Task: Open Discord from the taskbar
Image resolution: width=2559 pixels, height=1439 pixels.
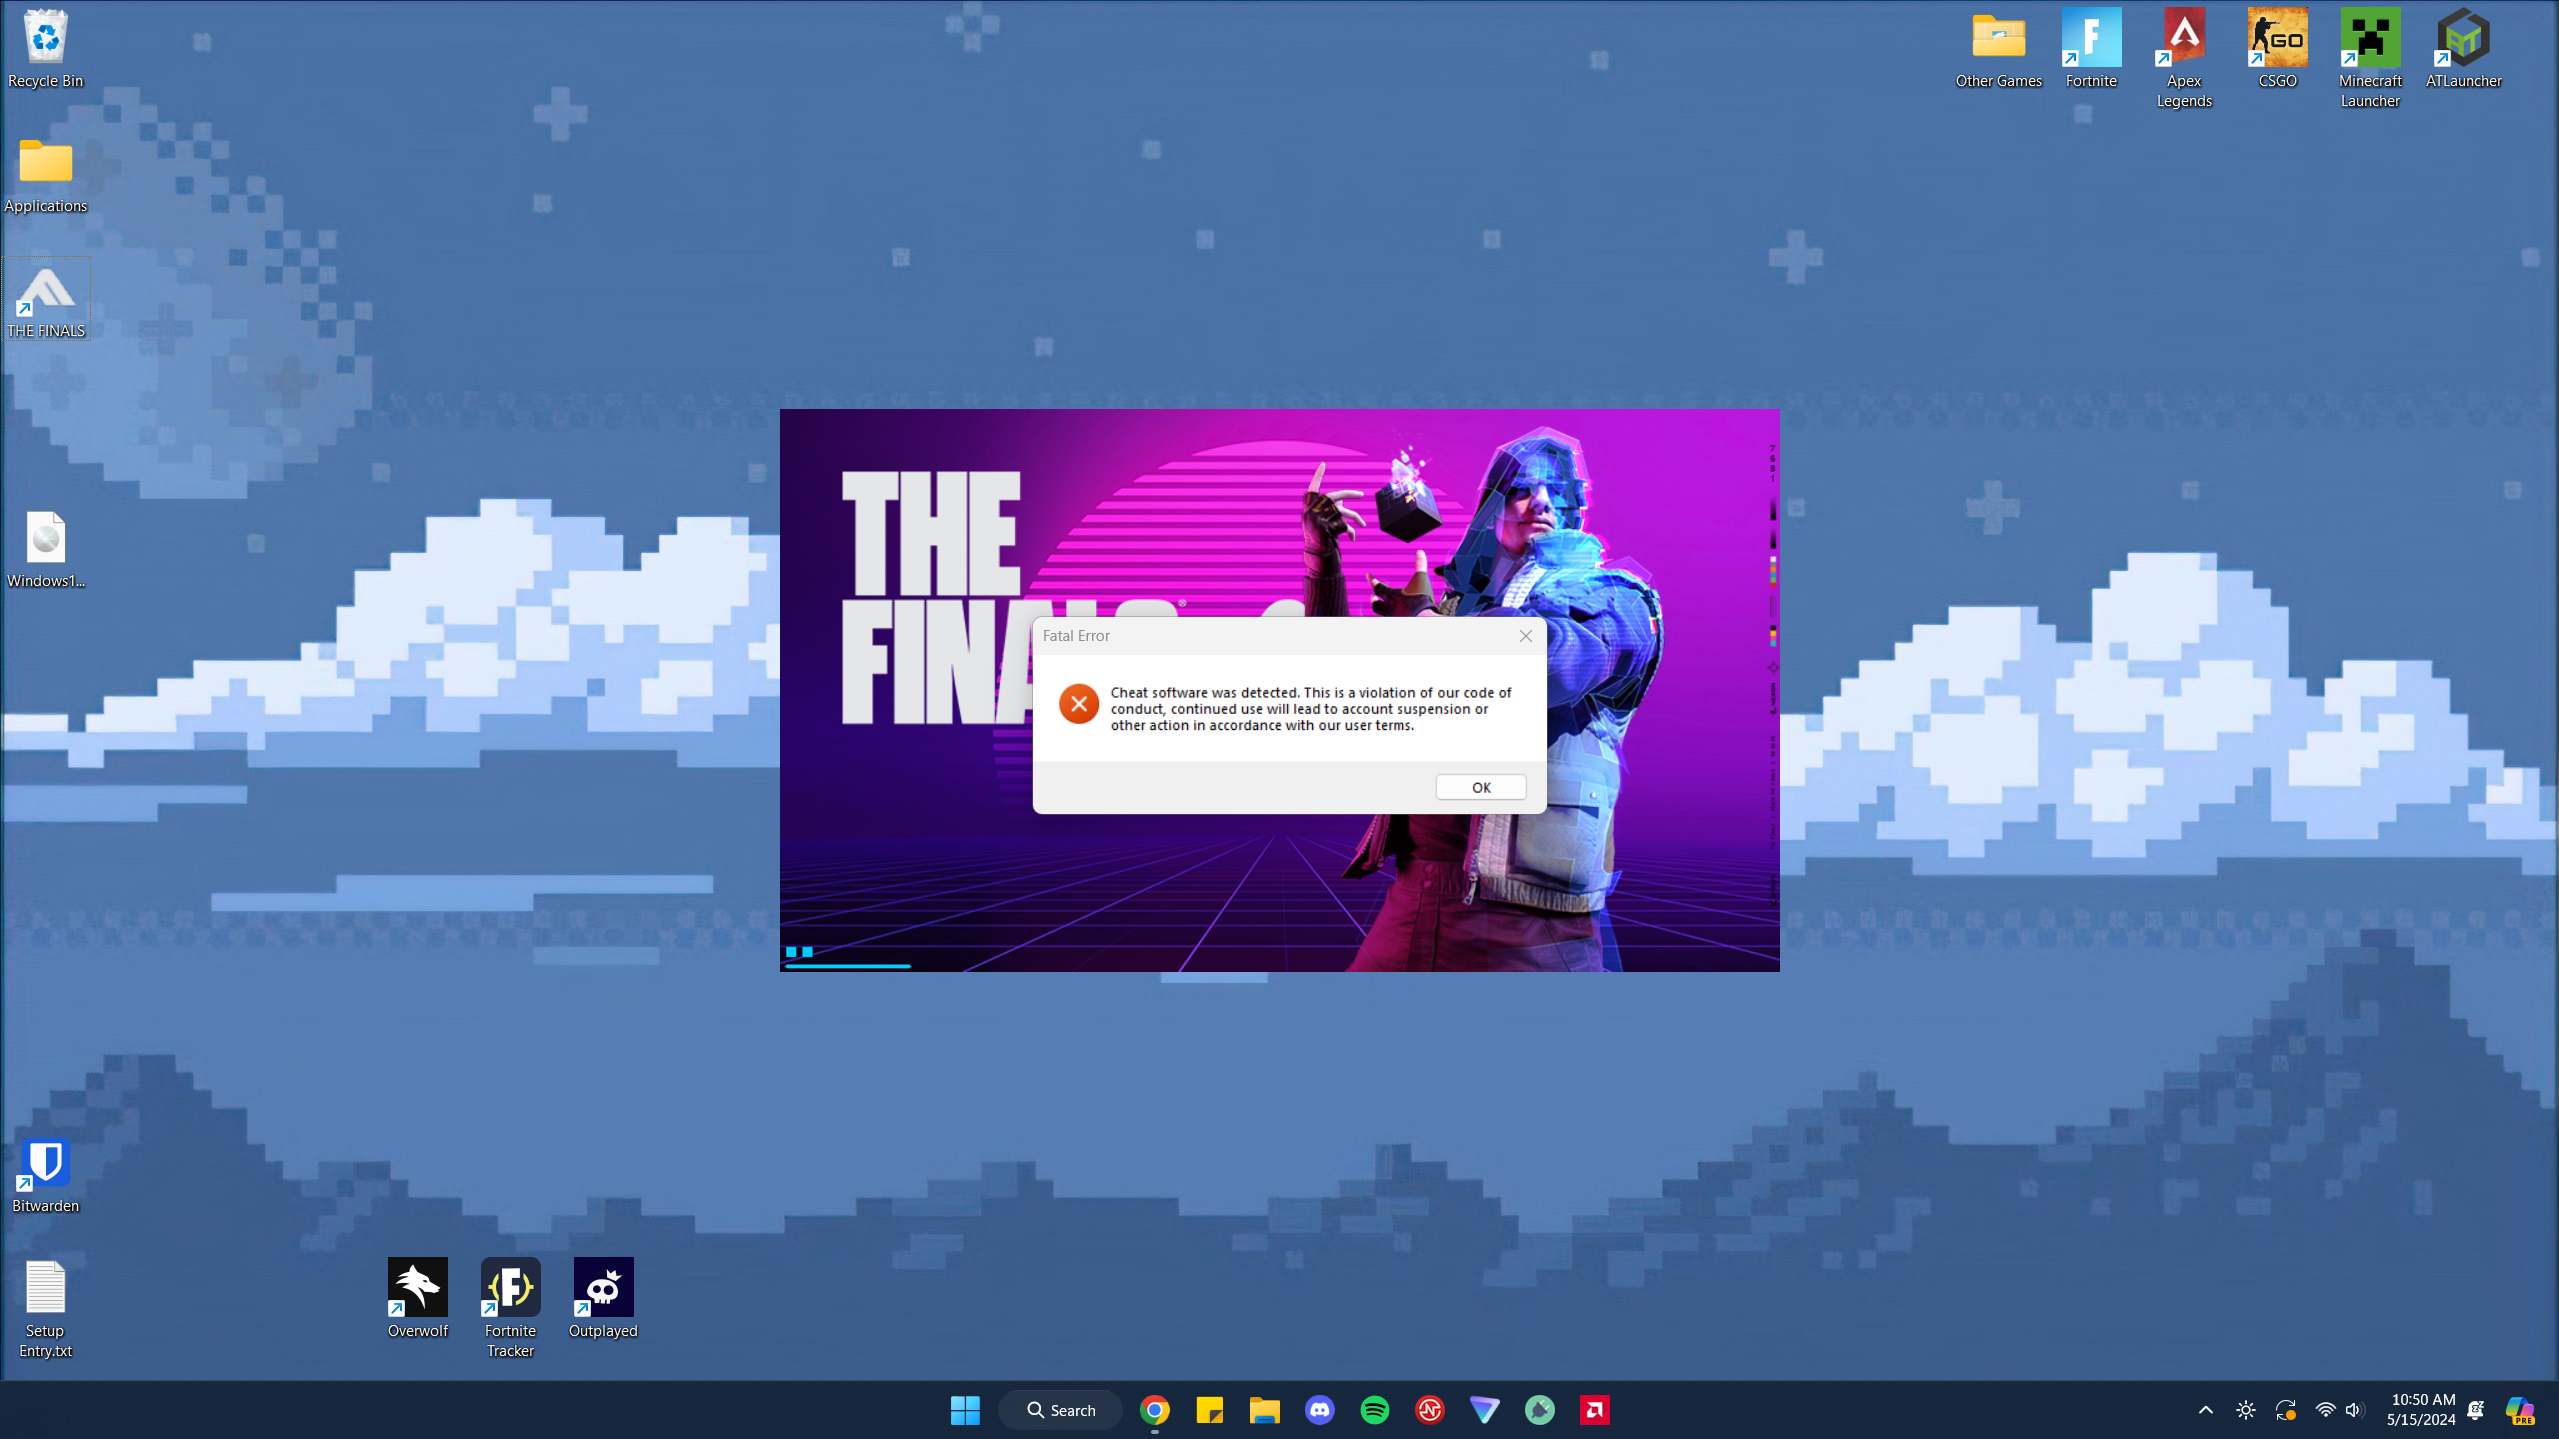Action: click(x=1319, y=1410)
